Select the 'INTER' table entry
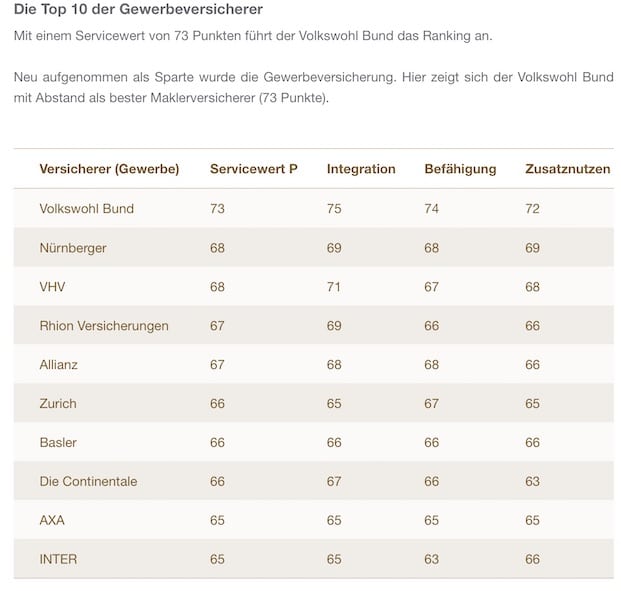The height and width of the screenshot is (591, 621). click(x=58, y=559)
